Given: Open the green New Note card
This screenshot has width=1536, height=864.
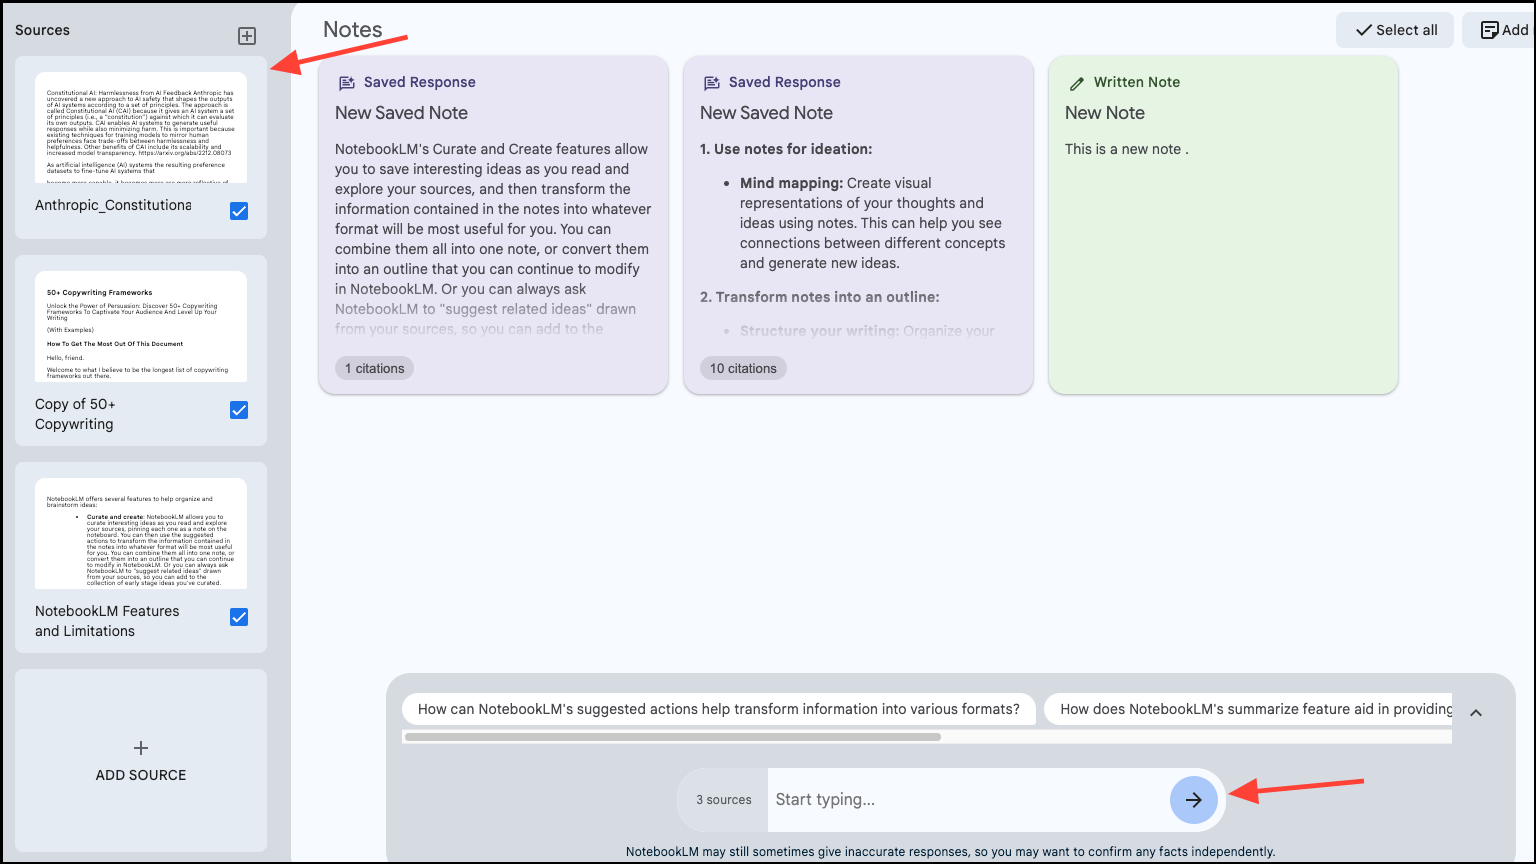Looking at the screenshot, I should coord(1223,225).
